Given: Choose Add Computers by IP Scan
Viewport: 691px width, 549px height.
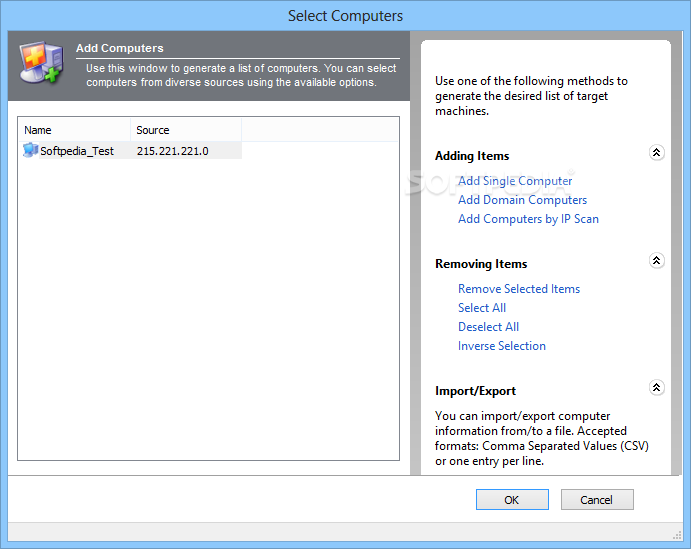Looking at the screenshot, I should [528, 219].
